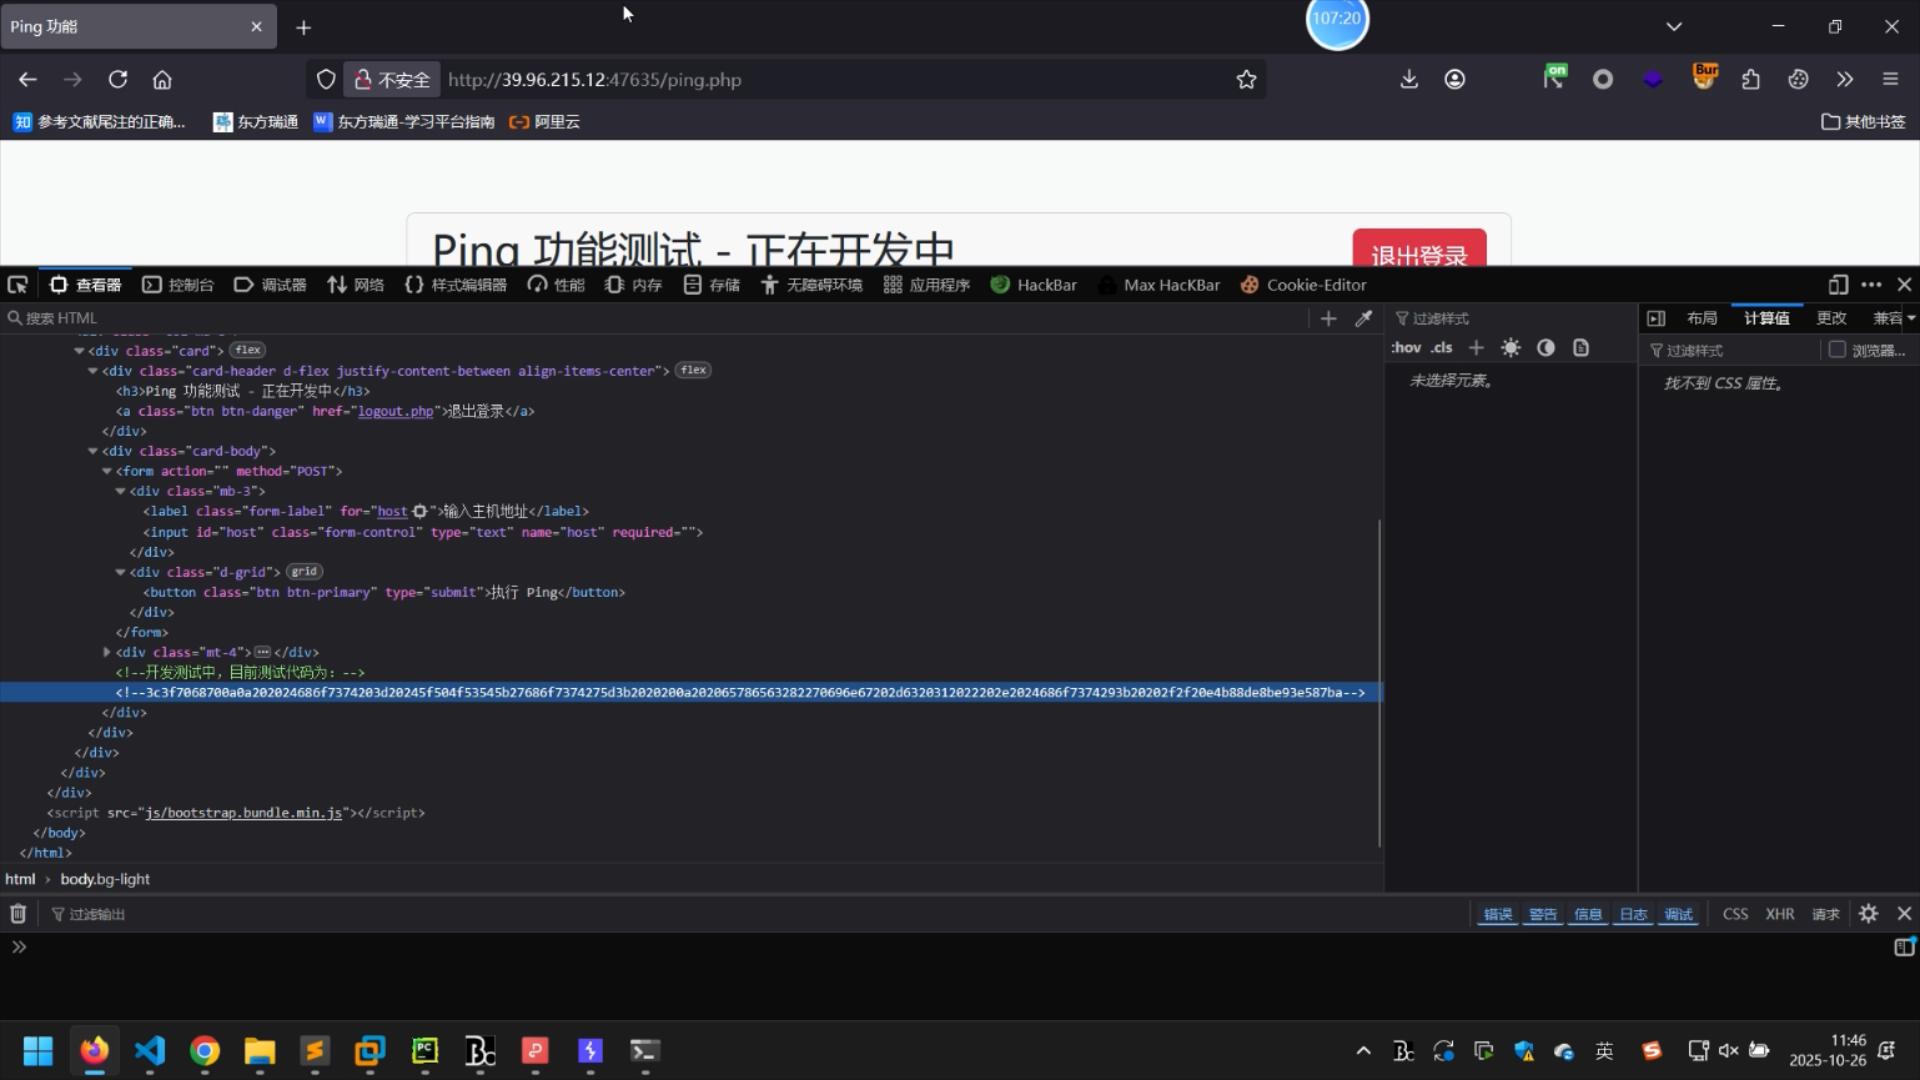
Task: Enable the browser styles checkbox
Action: (x=1837, y=350)
